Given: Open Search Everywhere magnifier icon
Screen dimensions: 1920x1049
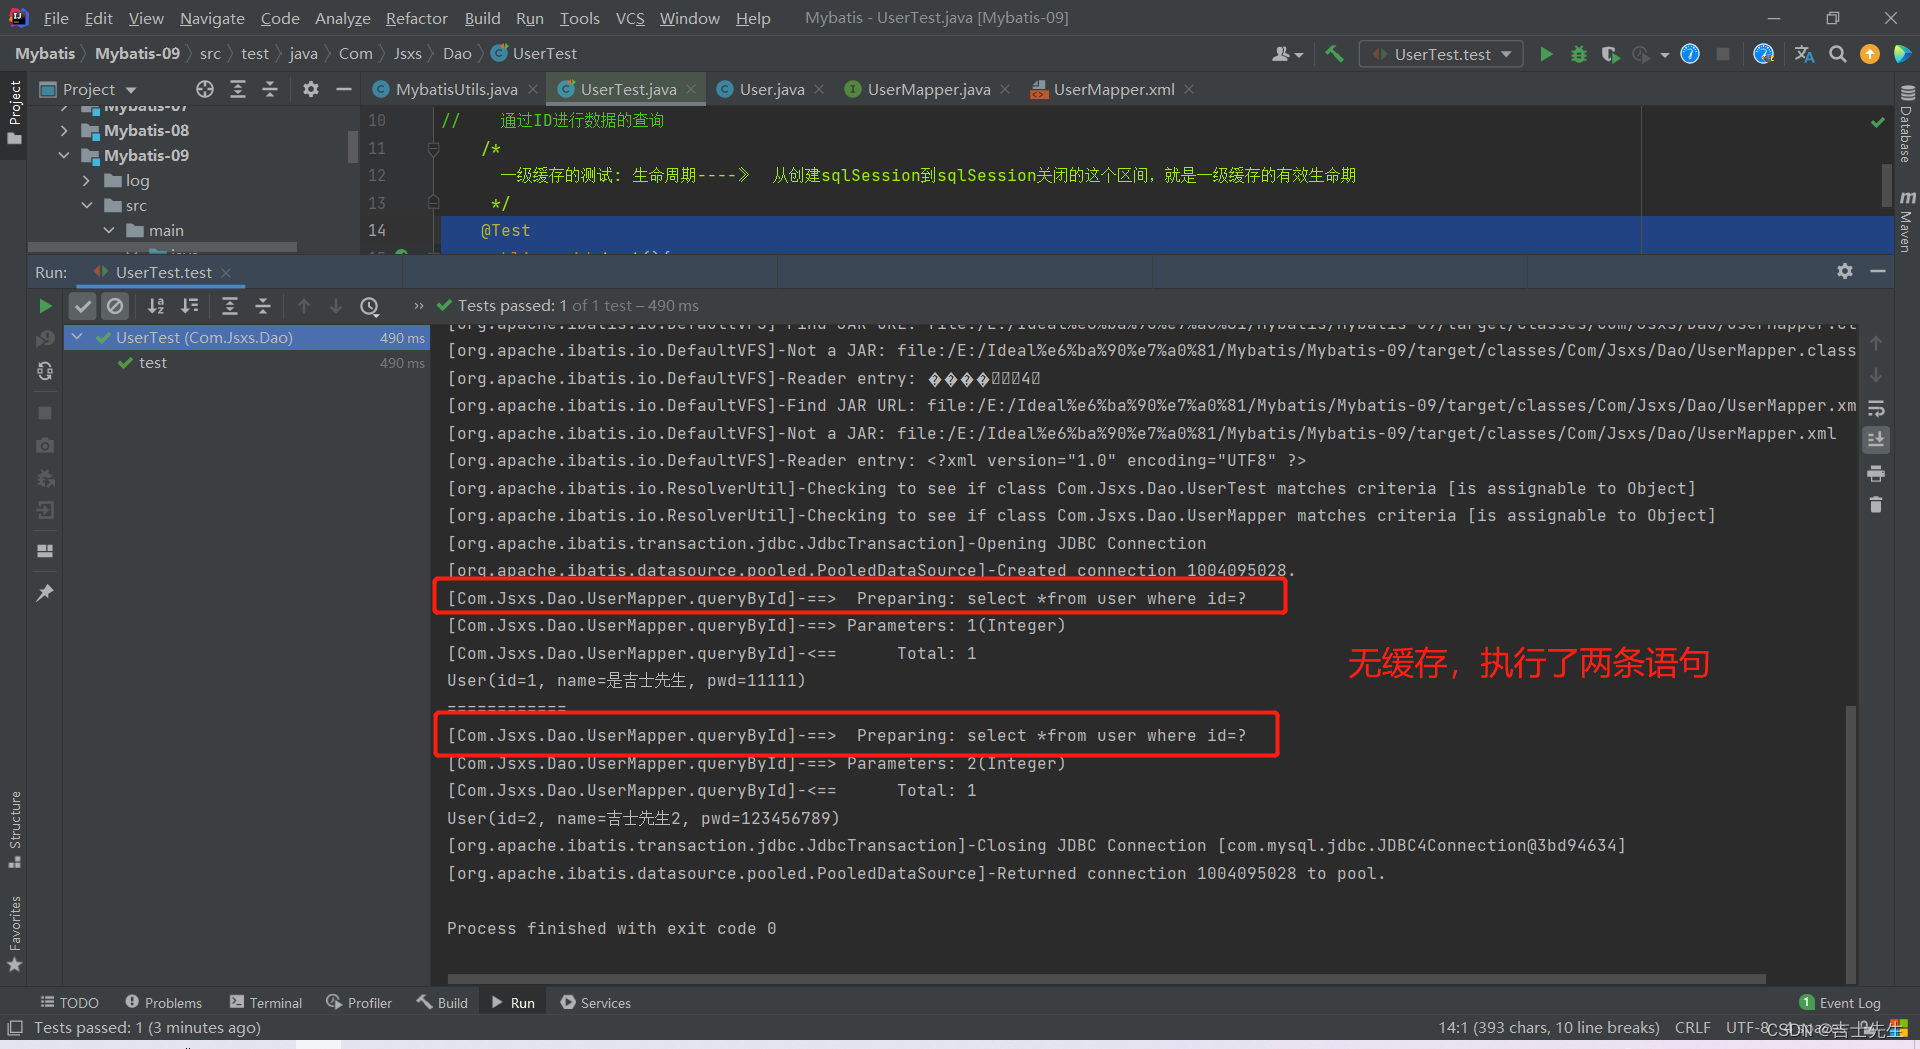Looking at the screenshot, I should point(1837,54).
